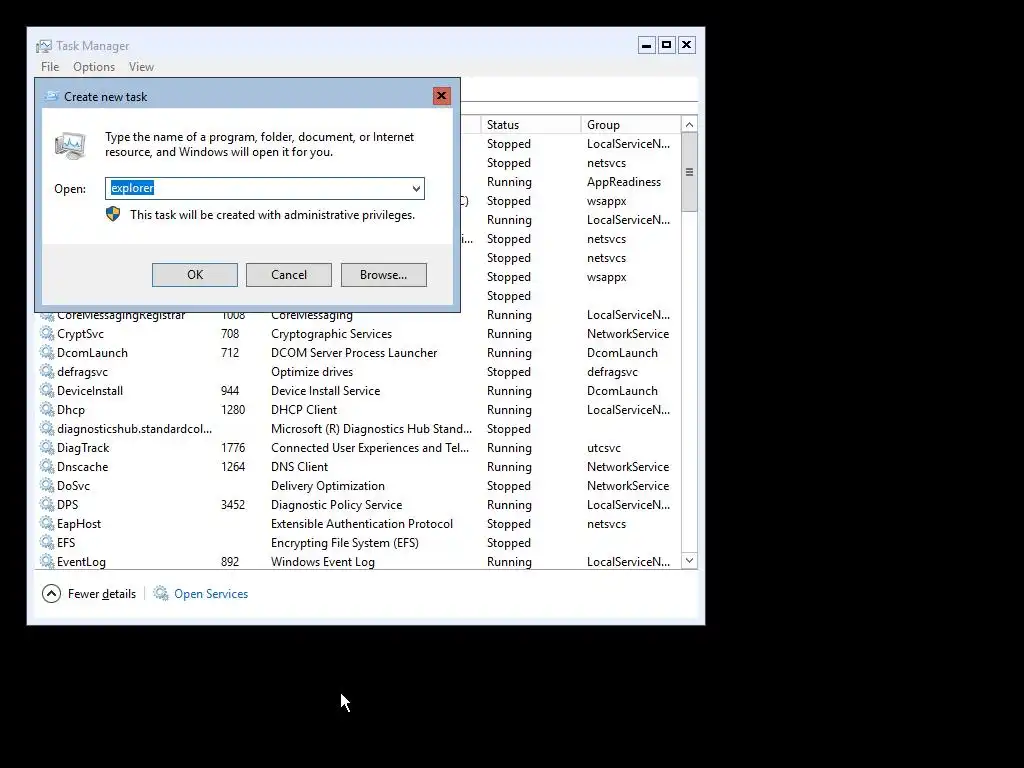1024x768 pixels.
Task: Click the DHCP Client description
Action: [304, 409]
